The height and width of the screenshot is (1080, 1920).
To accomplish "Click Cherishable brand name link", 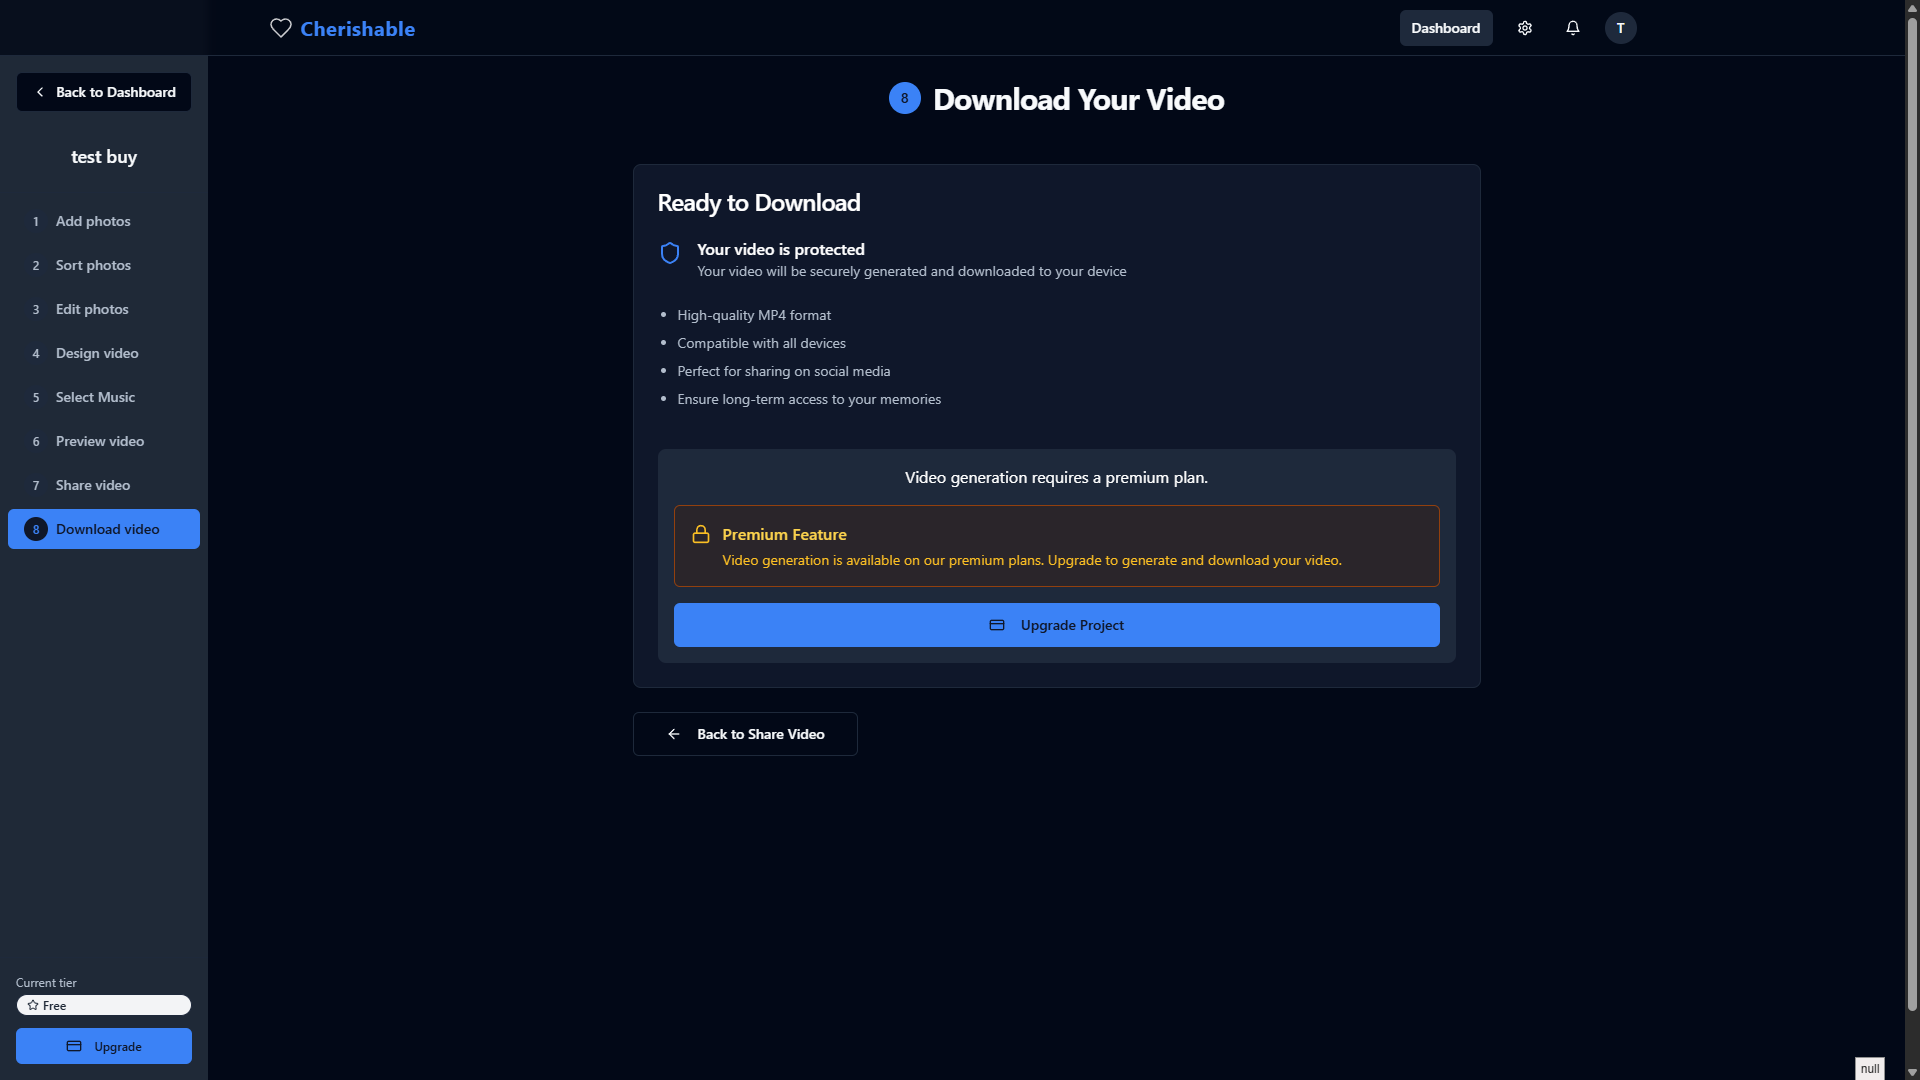I will click(x=357, y=29).
